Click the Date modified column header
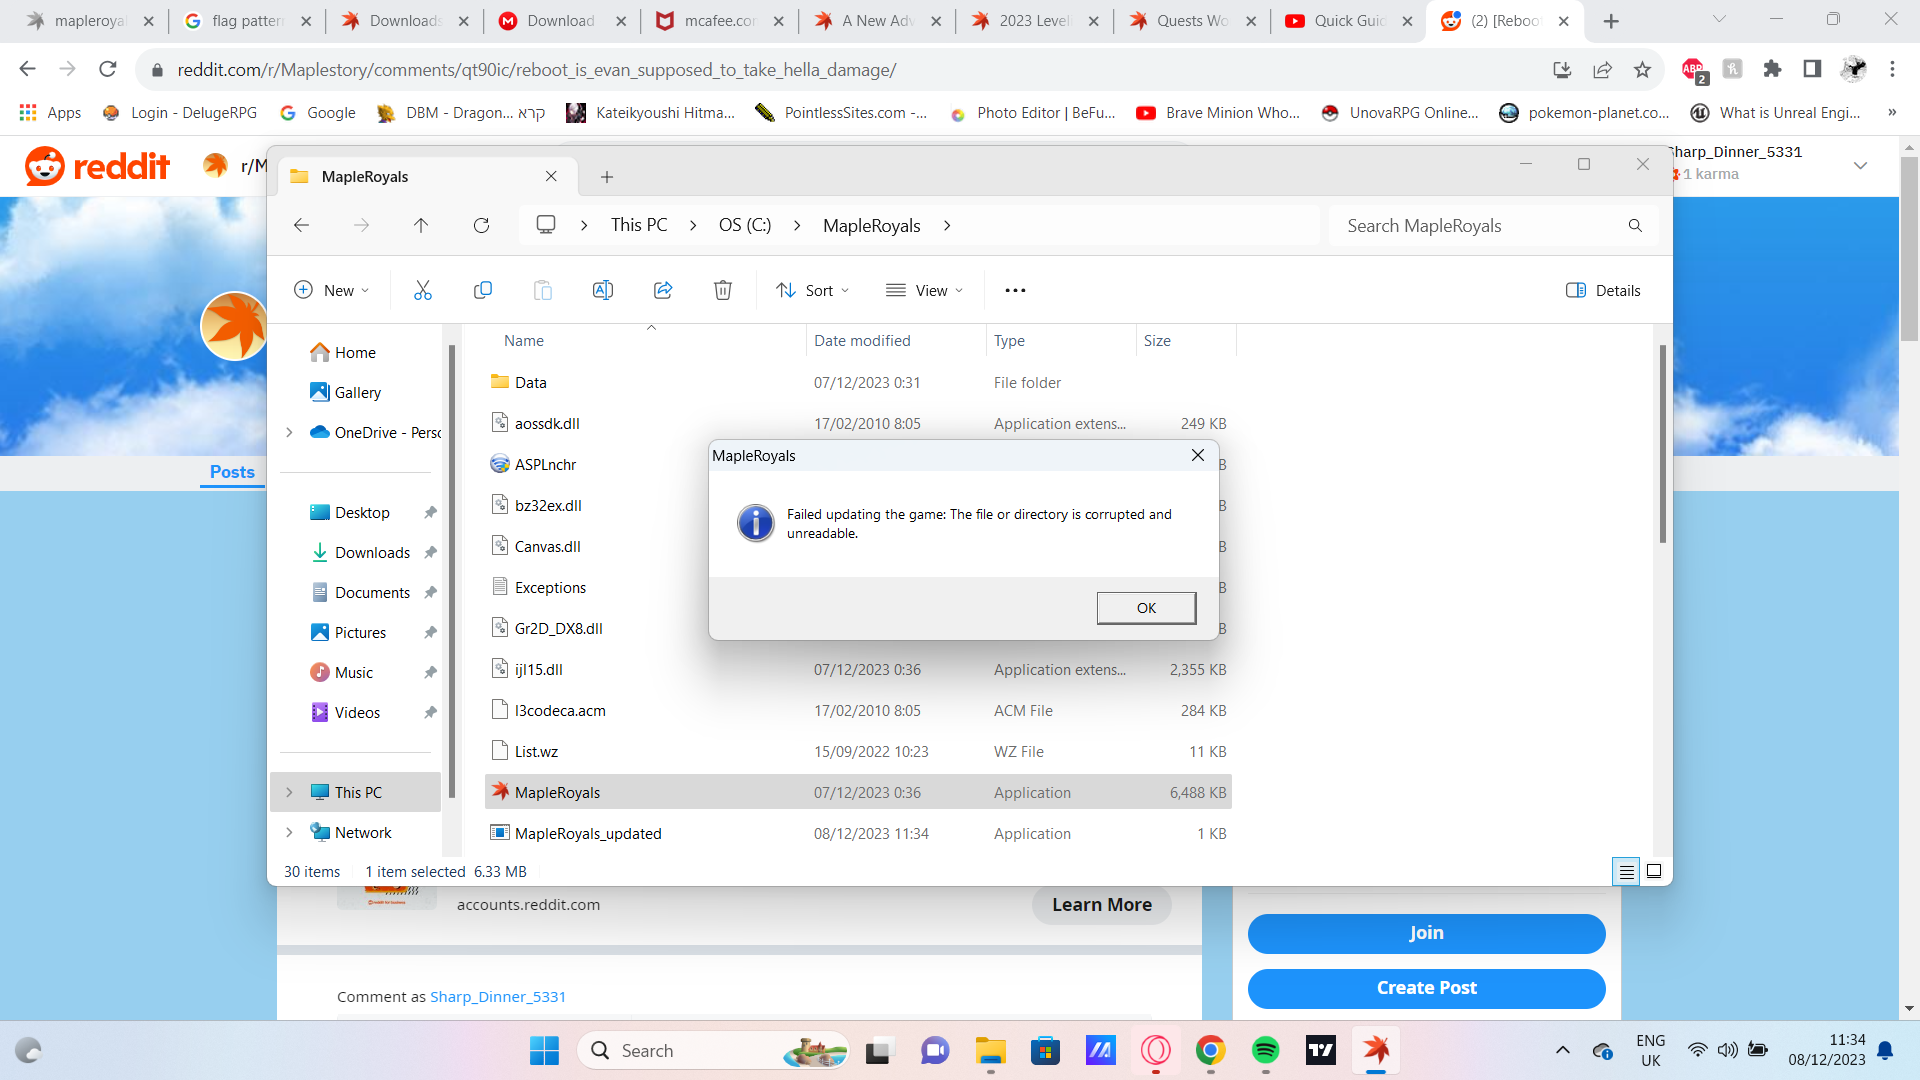This screenshot has height=1080, width=1920. click(862, 340)
